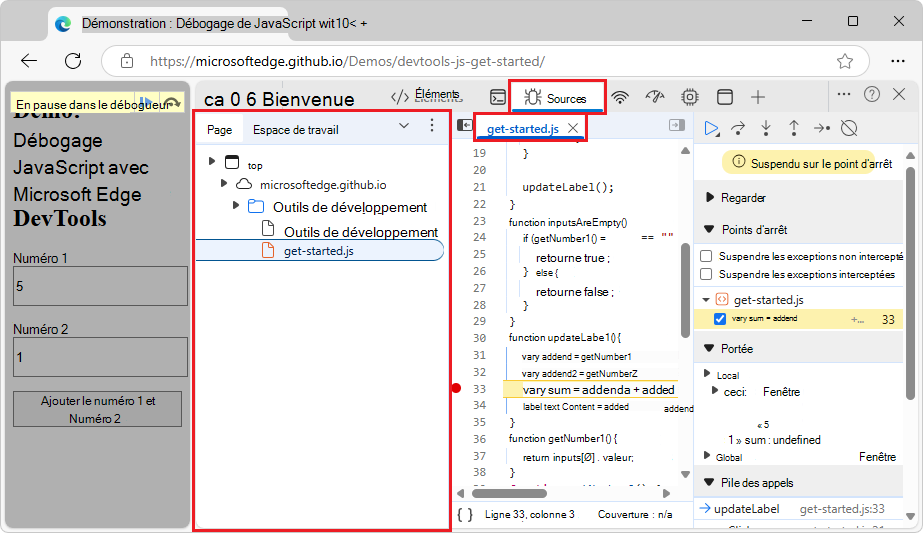This screenshot has width=923, height=533.
Task: Collapse the Points d'arrêt section
Action: pos(709,229)
